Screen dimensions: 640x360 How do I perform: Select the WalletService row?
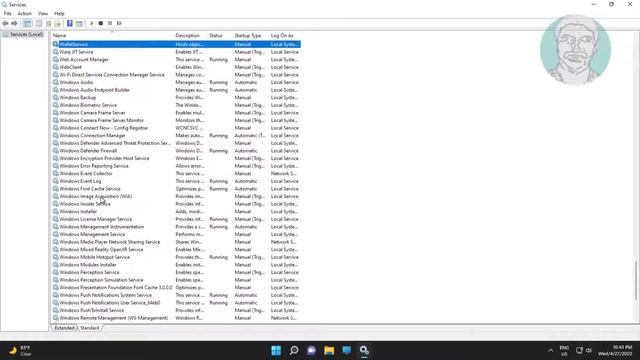(176, 44)
